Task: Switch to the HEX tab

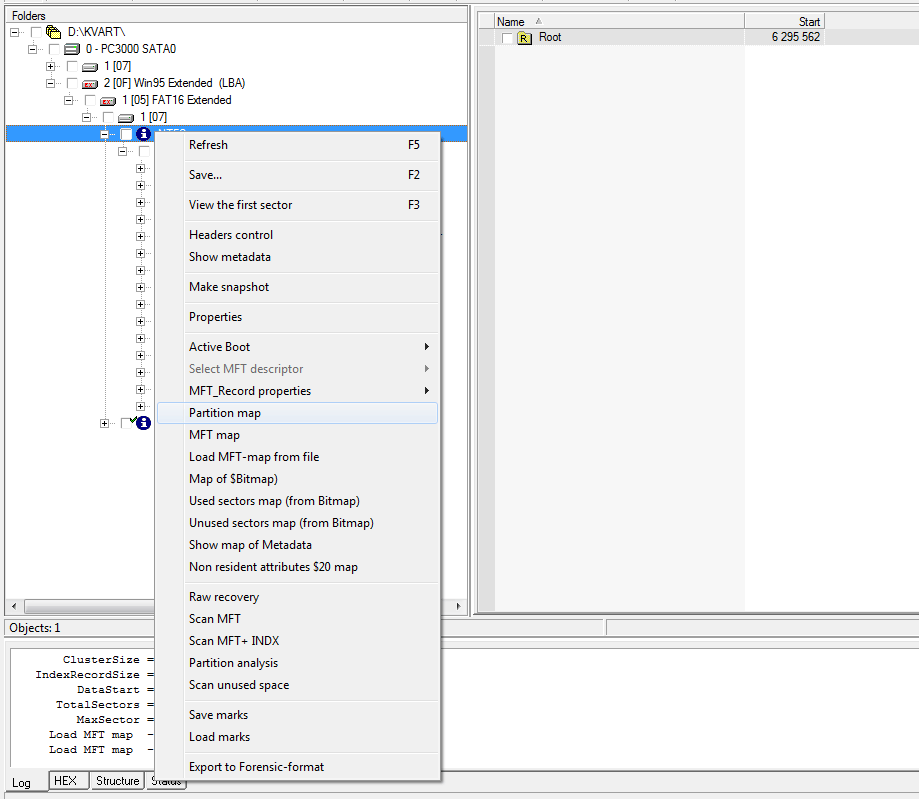Action: [x=65, y=781]
